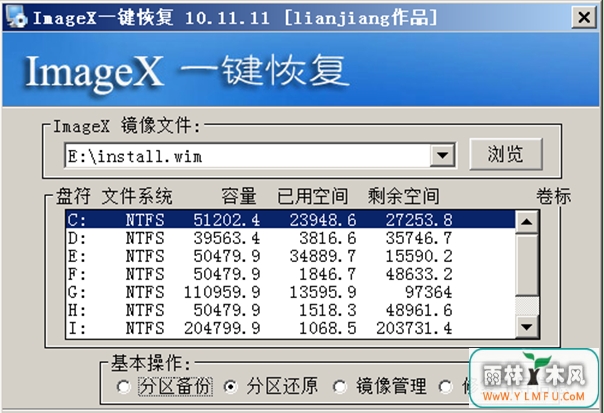604x413 pixels.
Task: Click the 容量 column header
Action: (x=239, y=196)
